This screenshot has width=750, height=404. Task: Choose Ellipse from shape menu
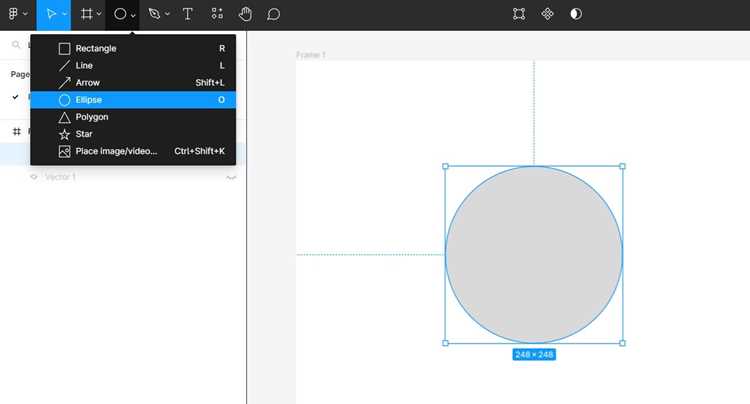coord(133,100)
